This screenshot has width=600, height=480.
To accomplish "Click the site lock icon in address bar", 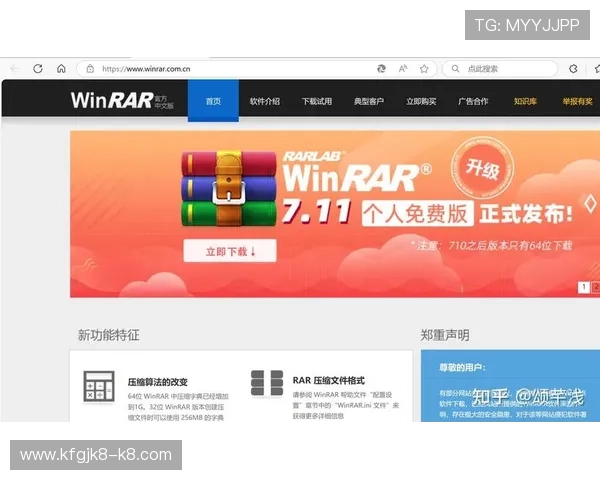I will pos(90,69).
